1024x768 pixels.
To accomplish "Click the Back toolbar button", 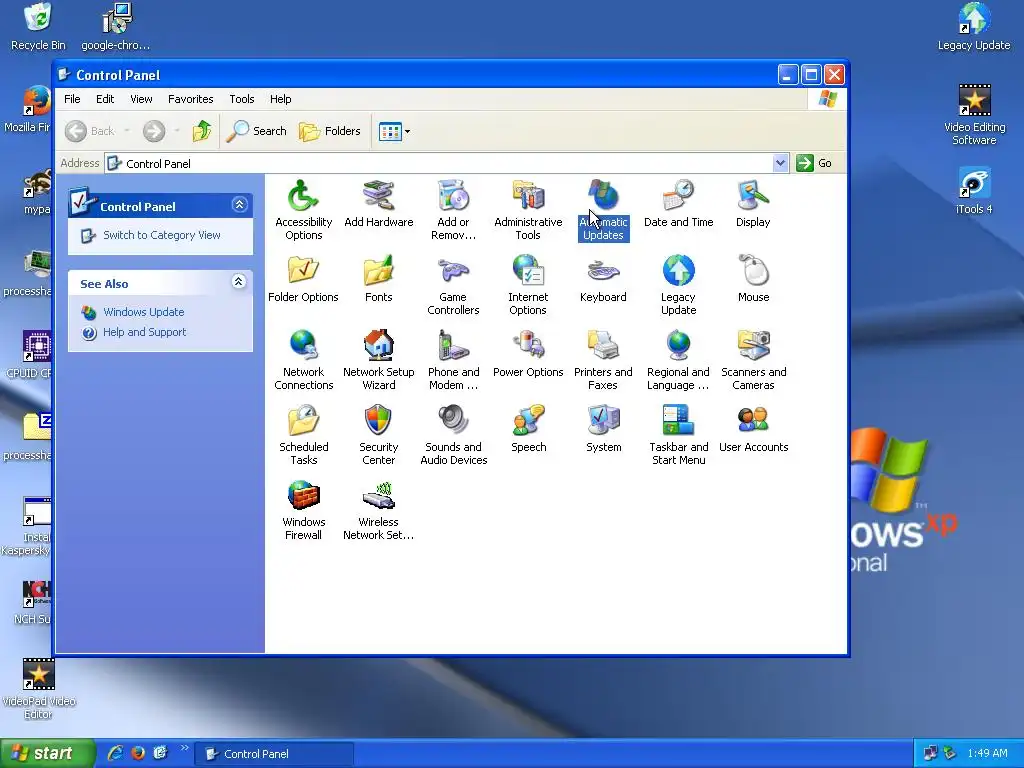I will (90, 131).
